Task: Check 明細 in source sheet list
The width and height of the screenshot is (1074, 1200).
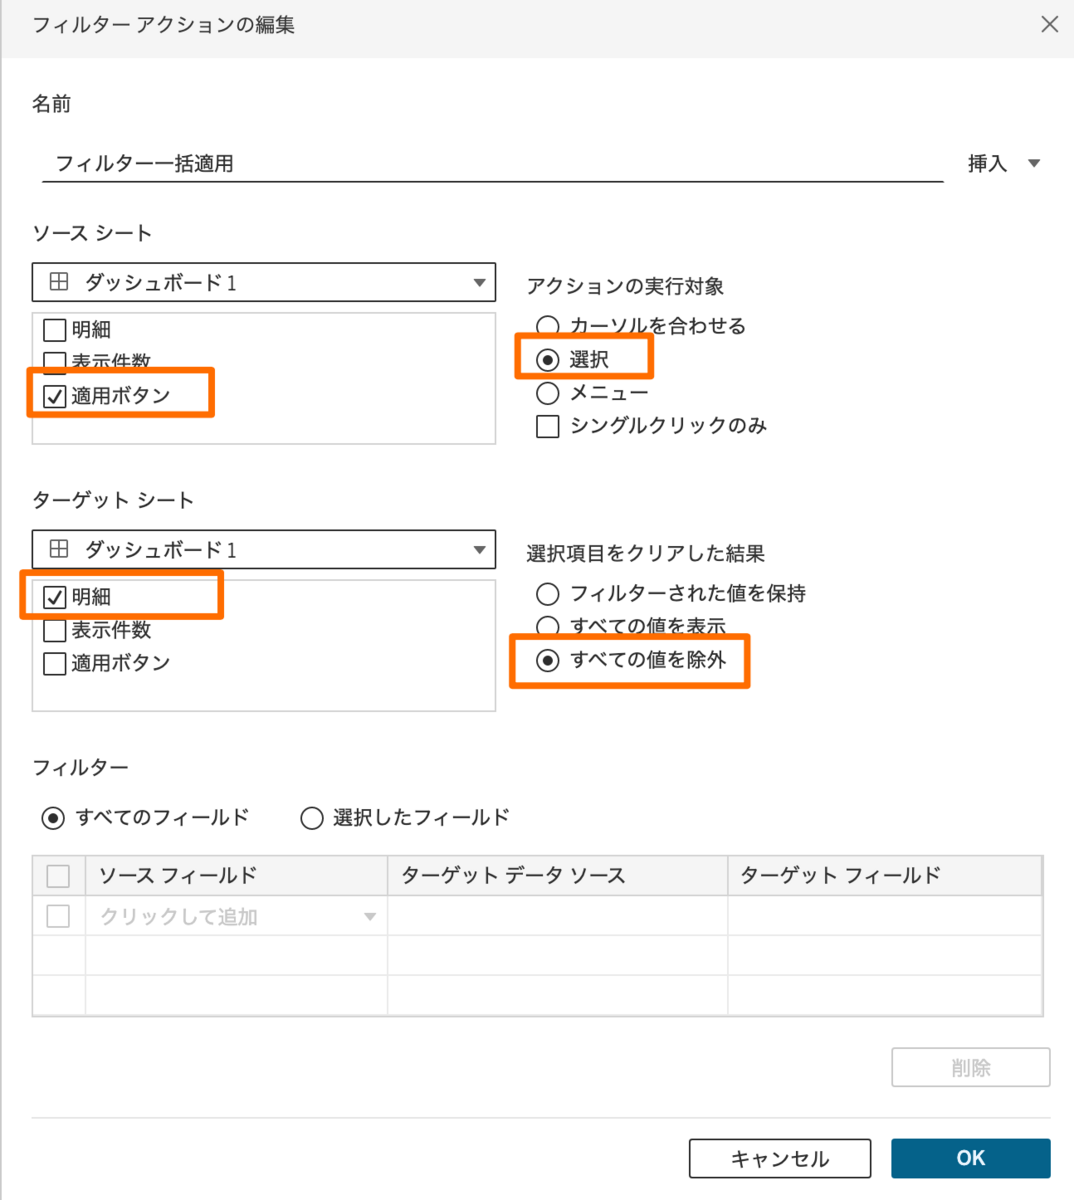Action: coord(55,330)
